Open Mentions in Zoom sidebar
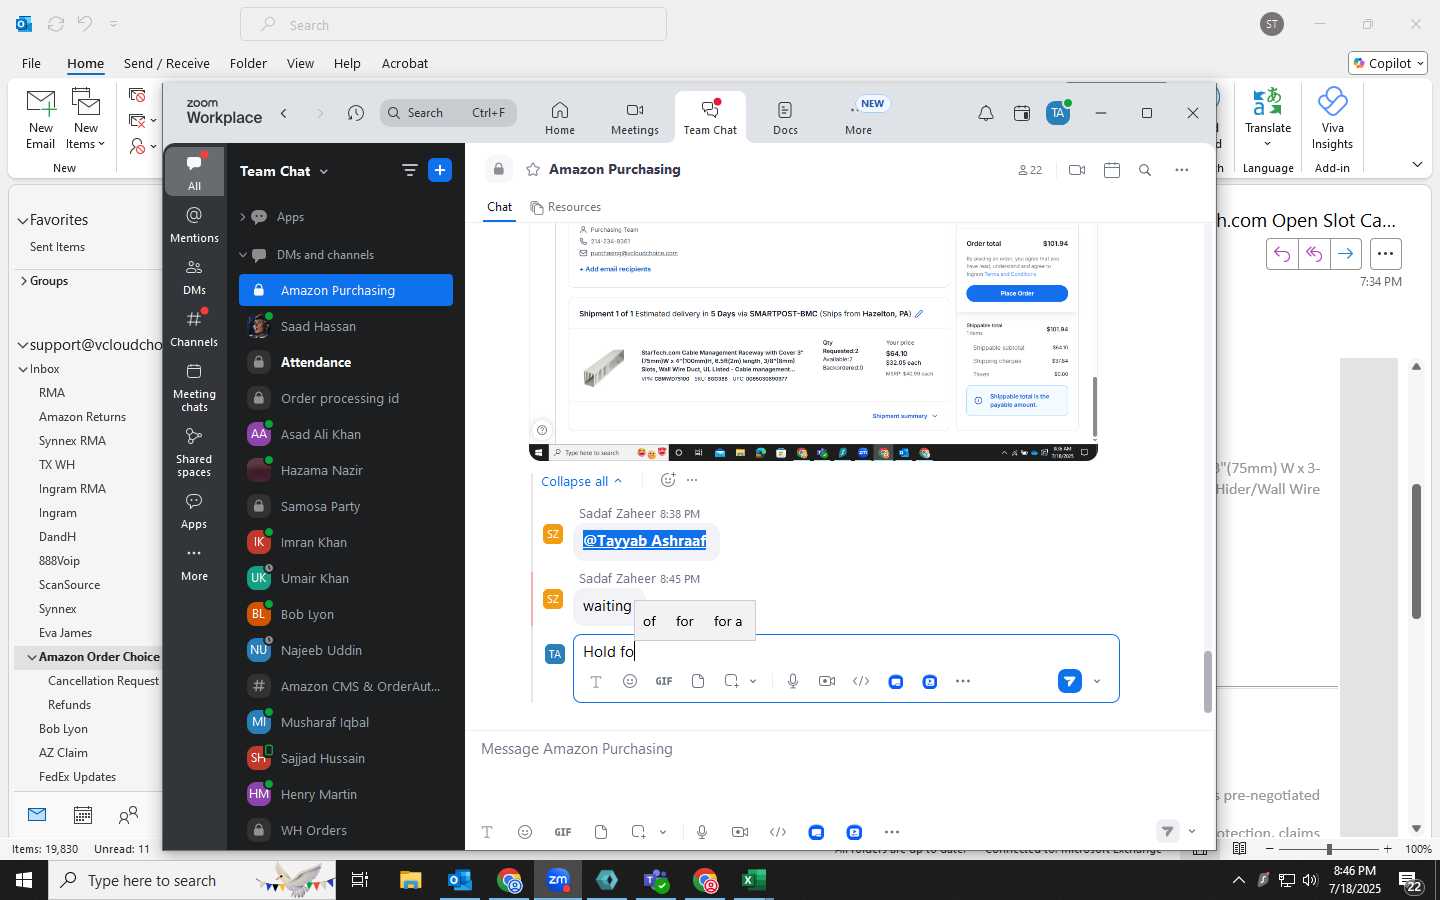This screenshot has width=1440, height=900. coord(194,224)
